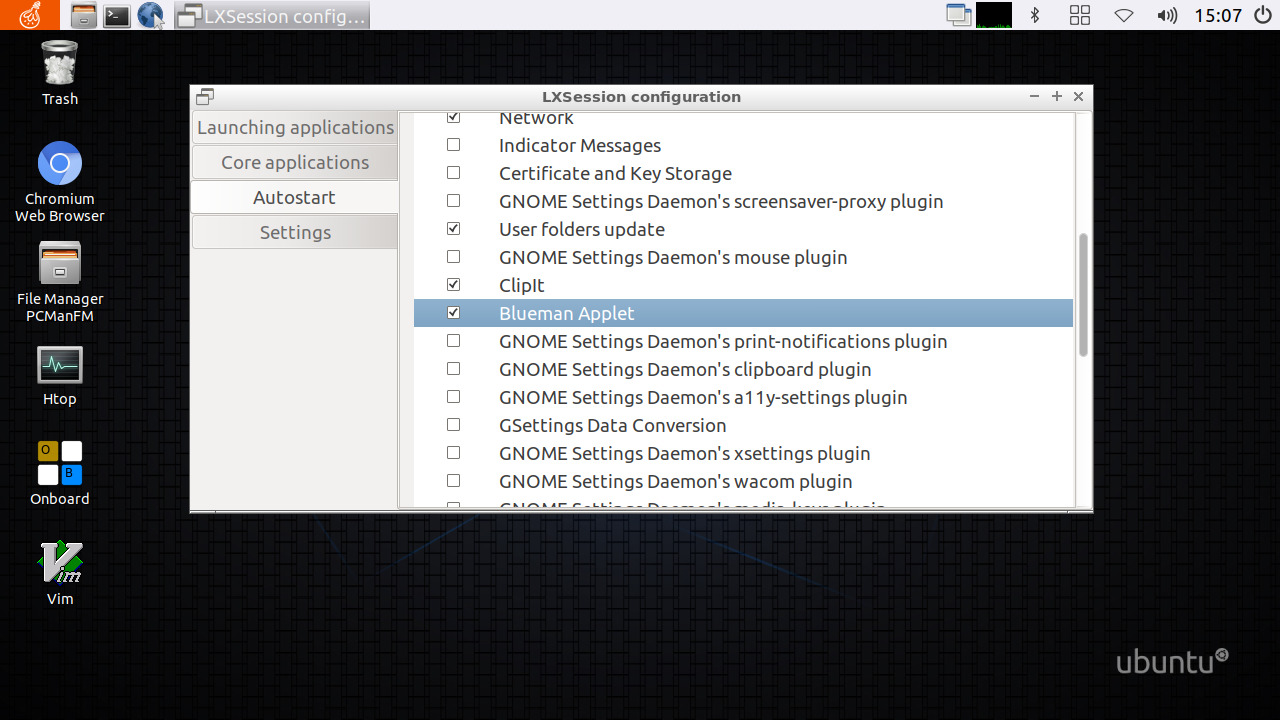Image resolution: width=1280 pixels, height=720 pixels.
Task: Click LXSession config taskbar button
Action: coord(272,15)
